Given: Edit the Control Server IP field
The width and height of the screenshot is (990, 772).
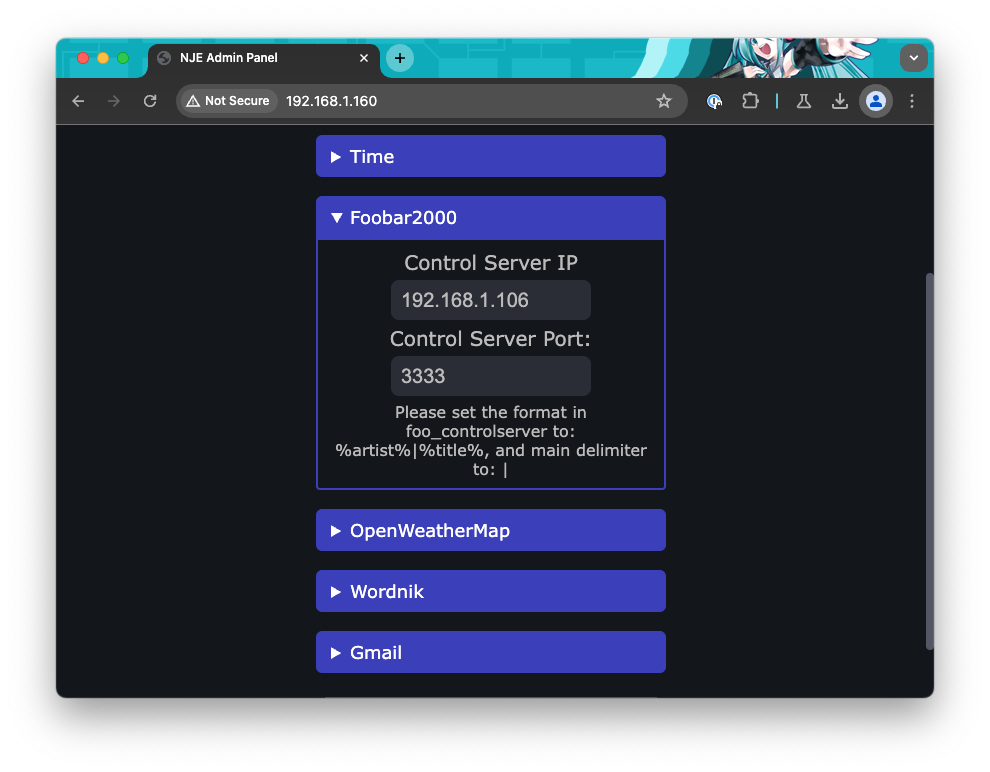Looking at the screenshot, I should 491,300.
